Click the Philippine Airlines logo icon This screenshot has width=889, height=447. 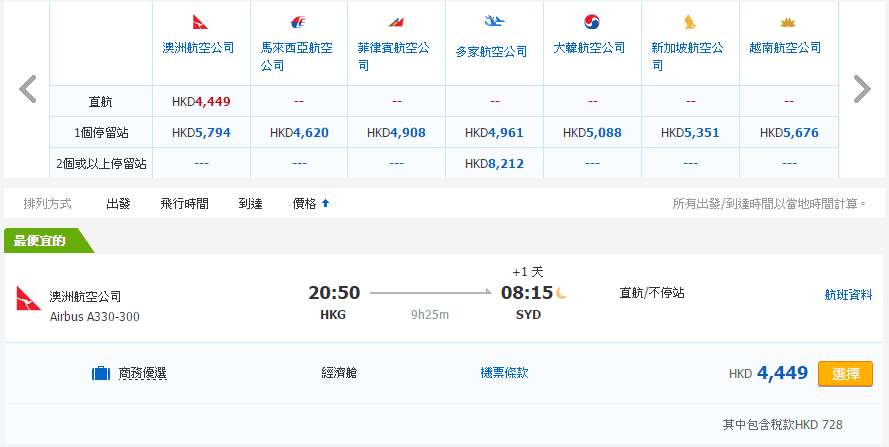tap(396, 22)
